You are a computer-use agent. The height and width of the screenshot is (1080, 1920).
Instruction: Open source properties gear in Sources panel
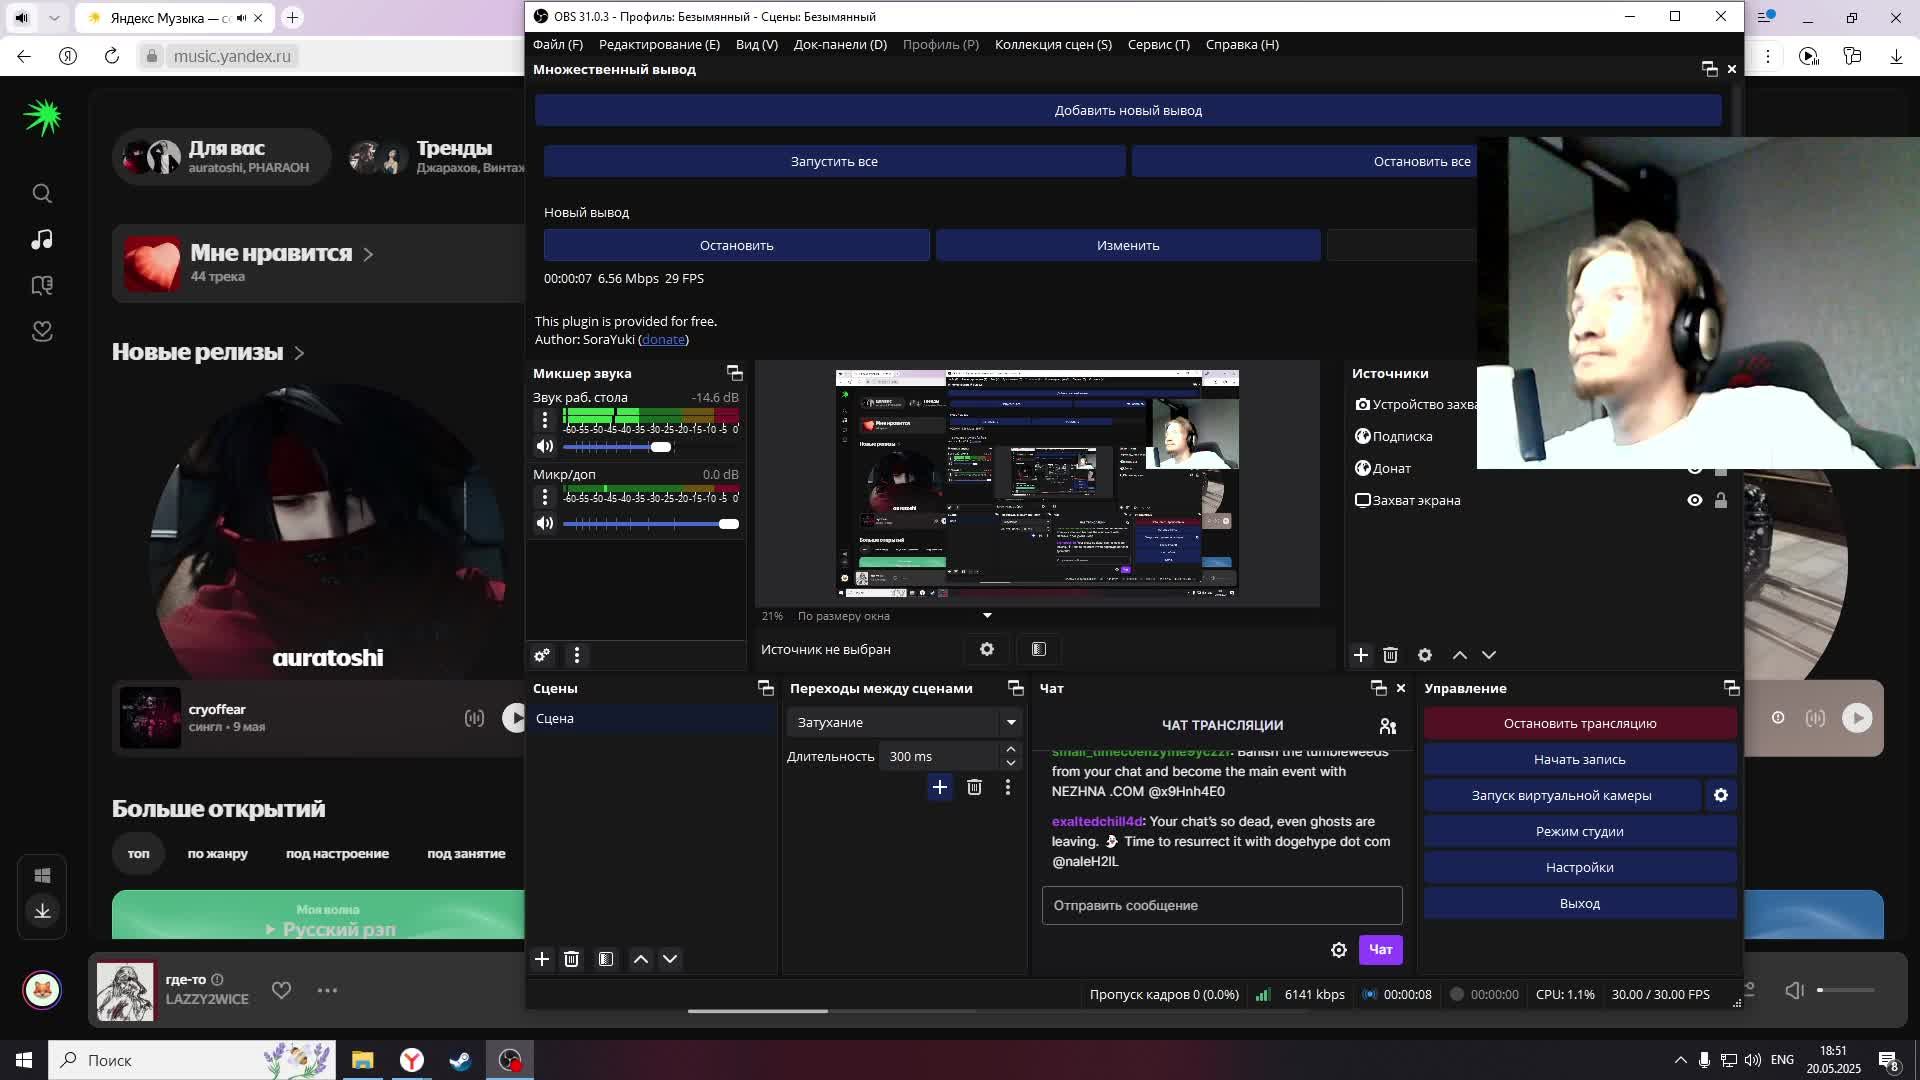[x=1425, y=655]
